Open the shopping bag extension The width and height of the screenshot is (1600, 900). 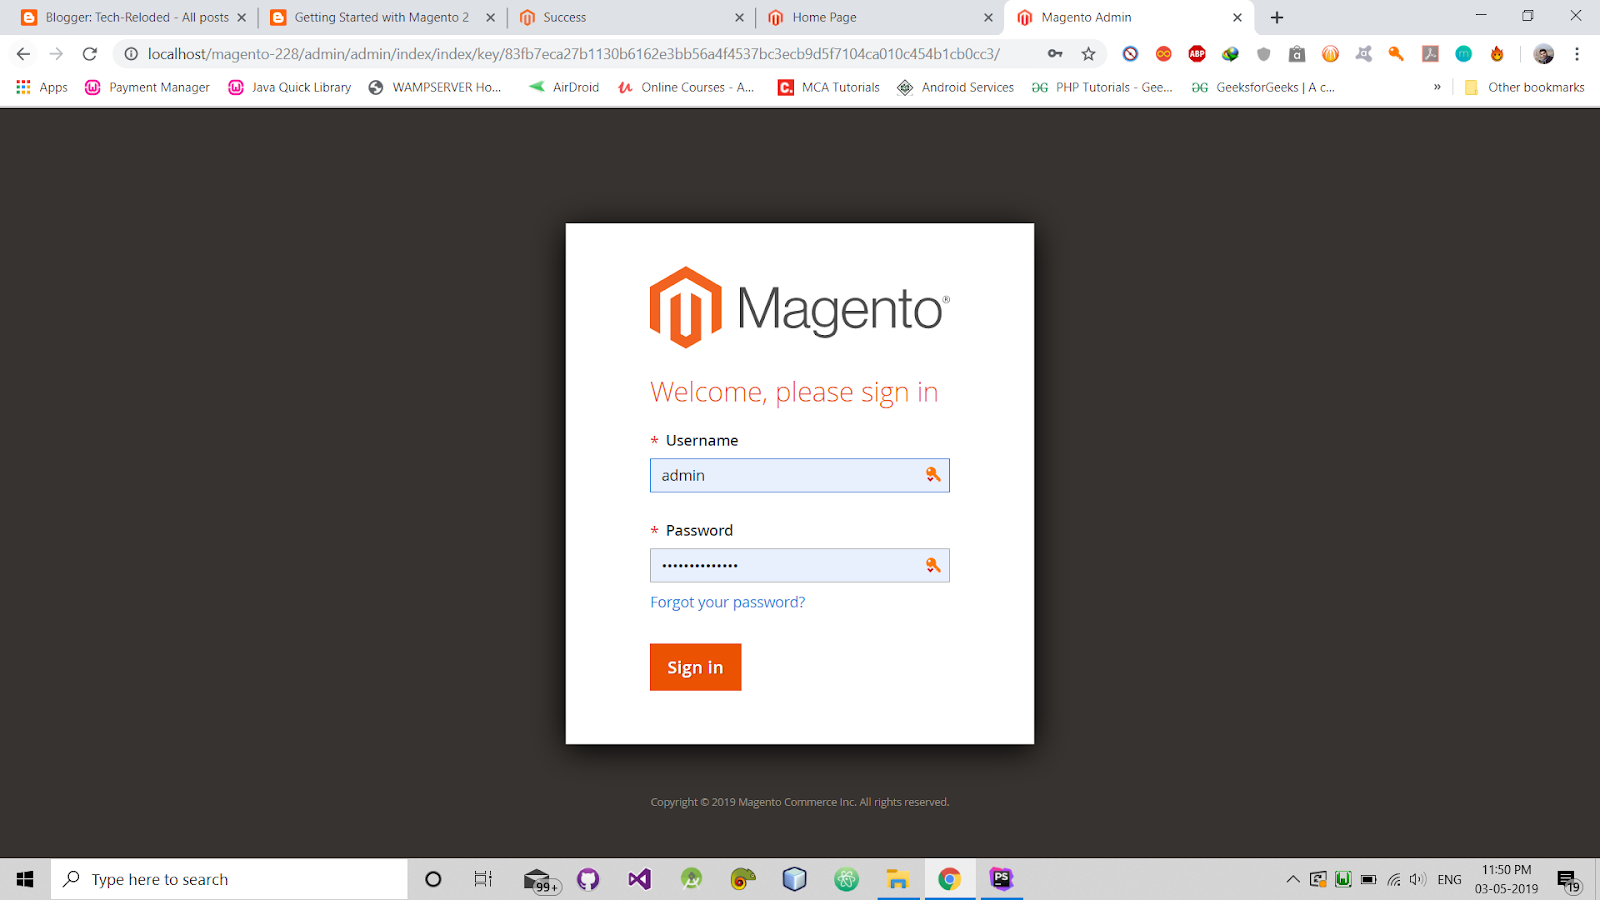(1297, 54)
